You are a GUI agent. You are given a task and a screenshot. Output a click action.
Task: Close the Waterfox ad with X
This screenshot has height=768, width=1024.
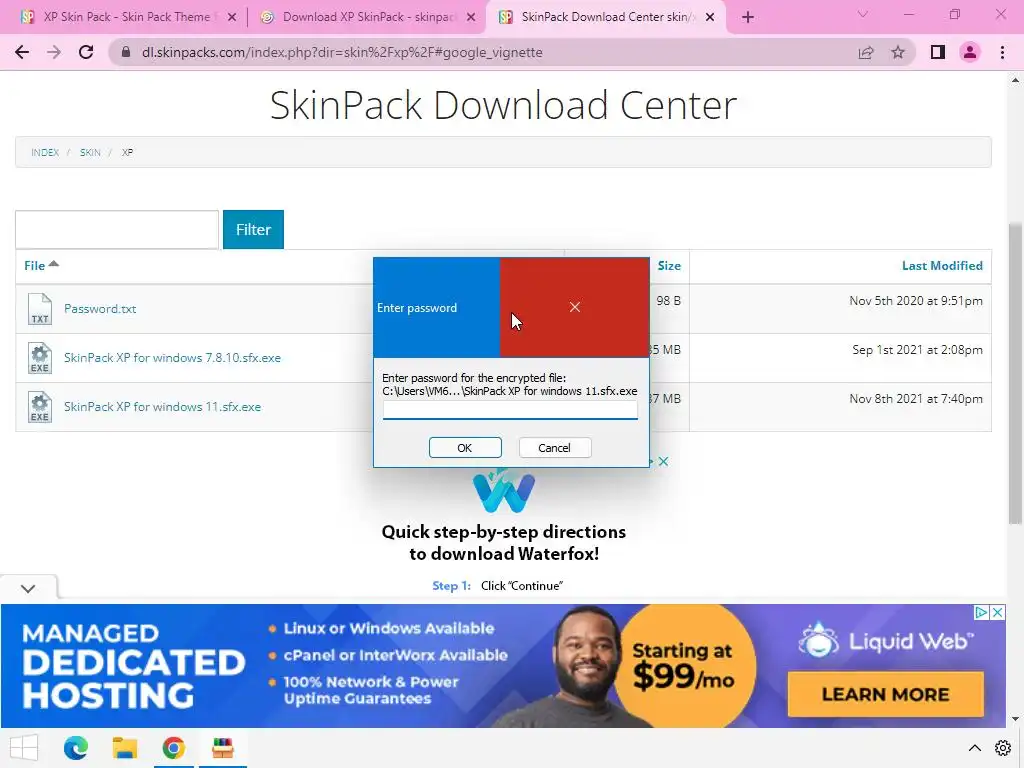coord(663,461)
